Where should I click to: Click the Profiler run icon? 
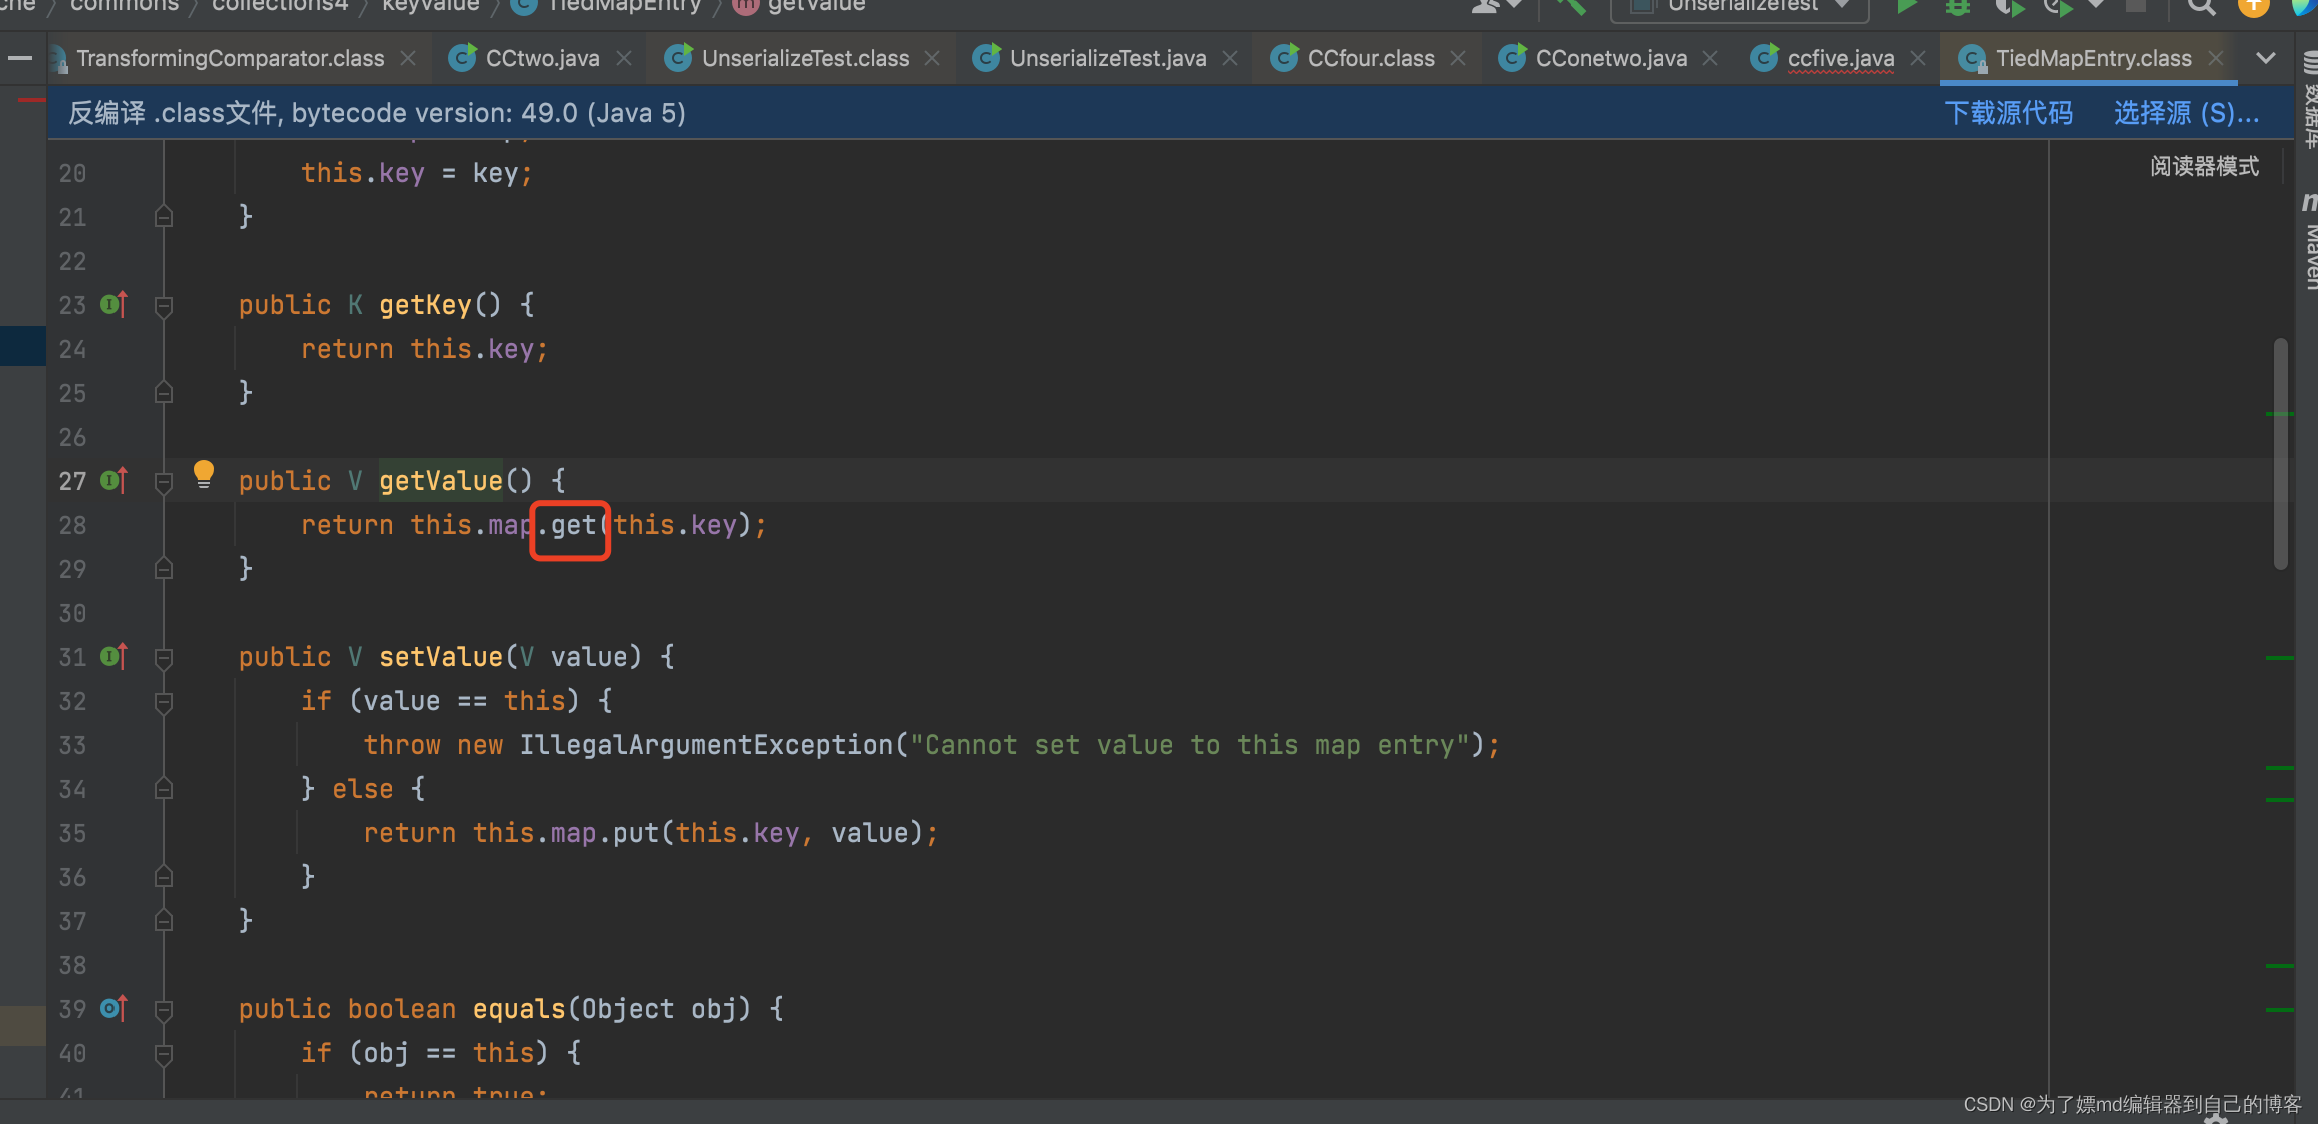click(2060, 6)
